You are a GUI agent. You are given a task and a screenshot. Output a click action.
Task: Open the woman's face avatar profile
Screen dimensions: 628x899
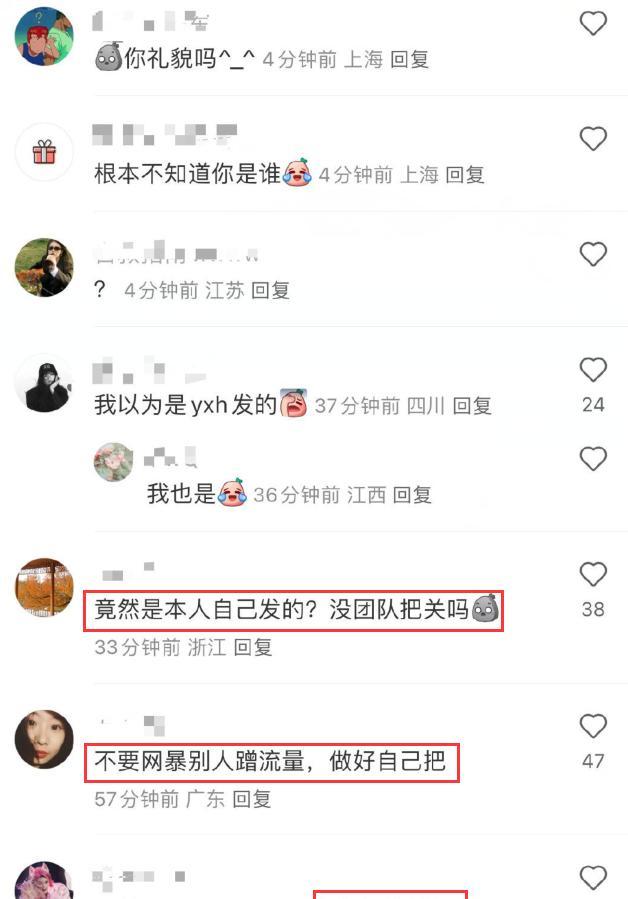pos(44,739)
